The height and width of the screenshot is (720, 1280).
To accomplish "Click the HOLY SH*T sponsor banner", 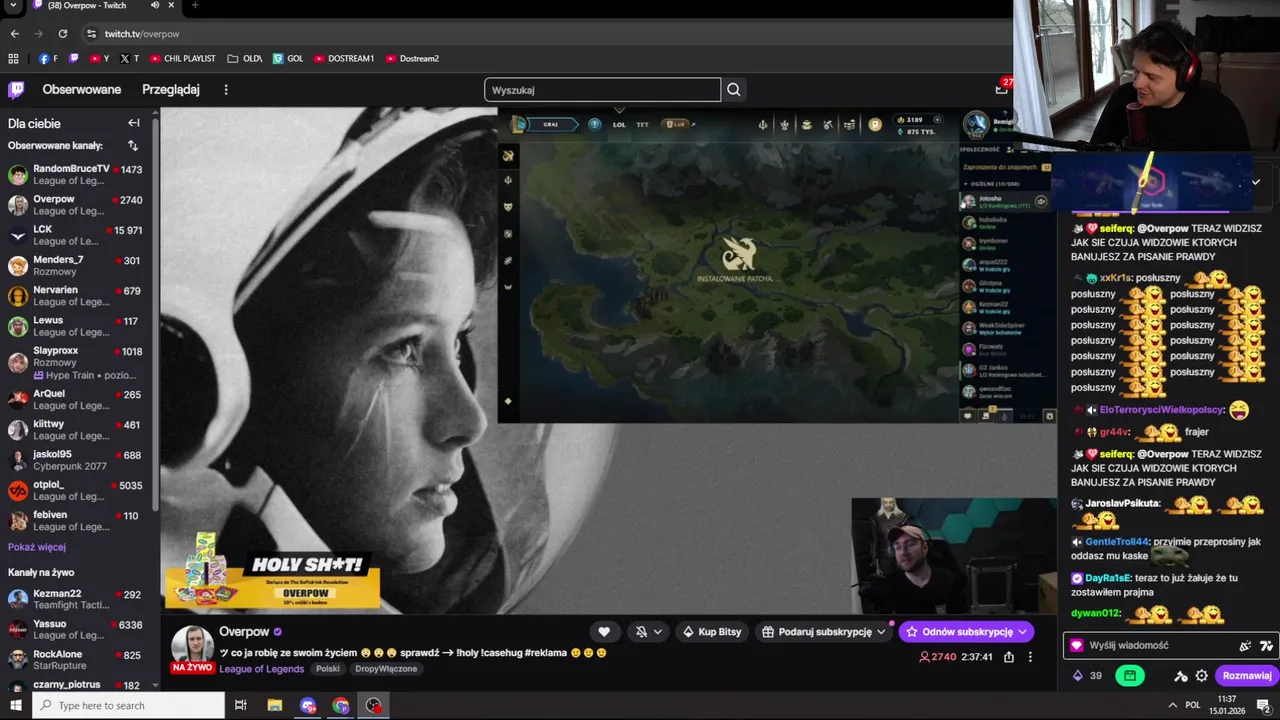I will click(272, 570).
